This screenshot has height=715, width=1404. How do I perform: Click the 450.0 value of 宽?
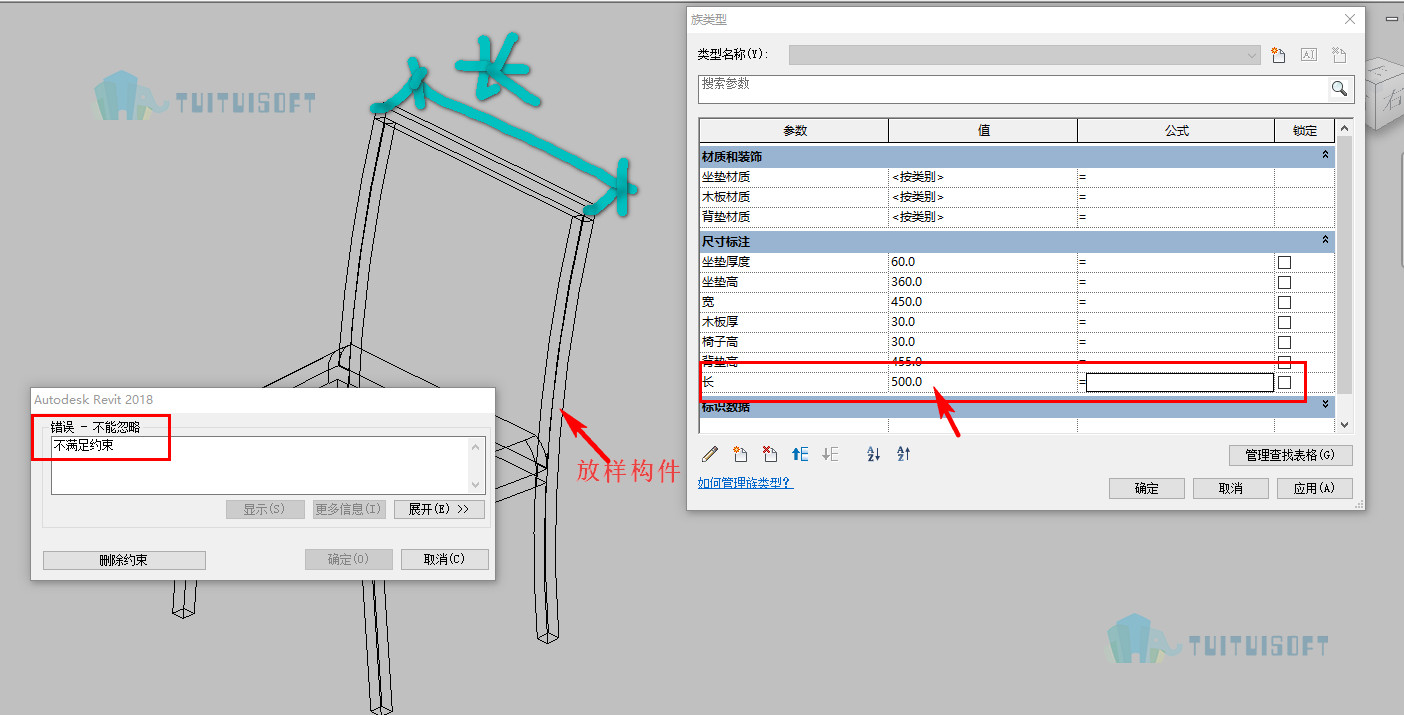[x=906, y=302]
